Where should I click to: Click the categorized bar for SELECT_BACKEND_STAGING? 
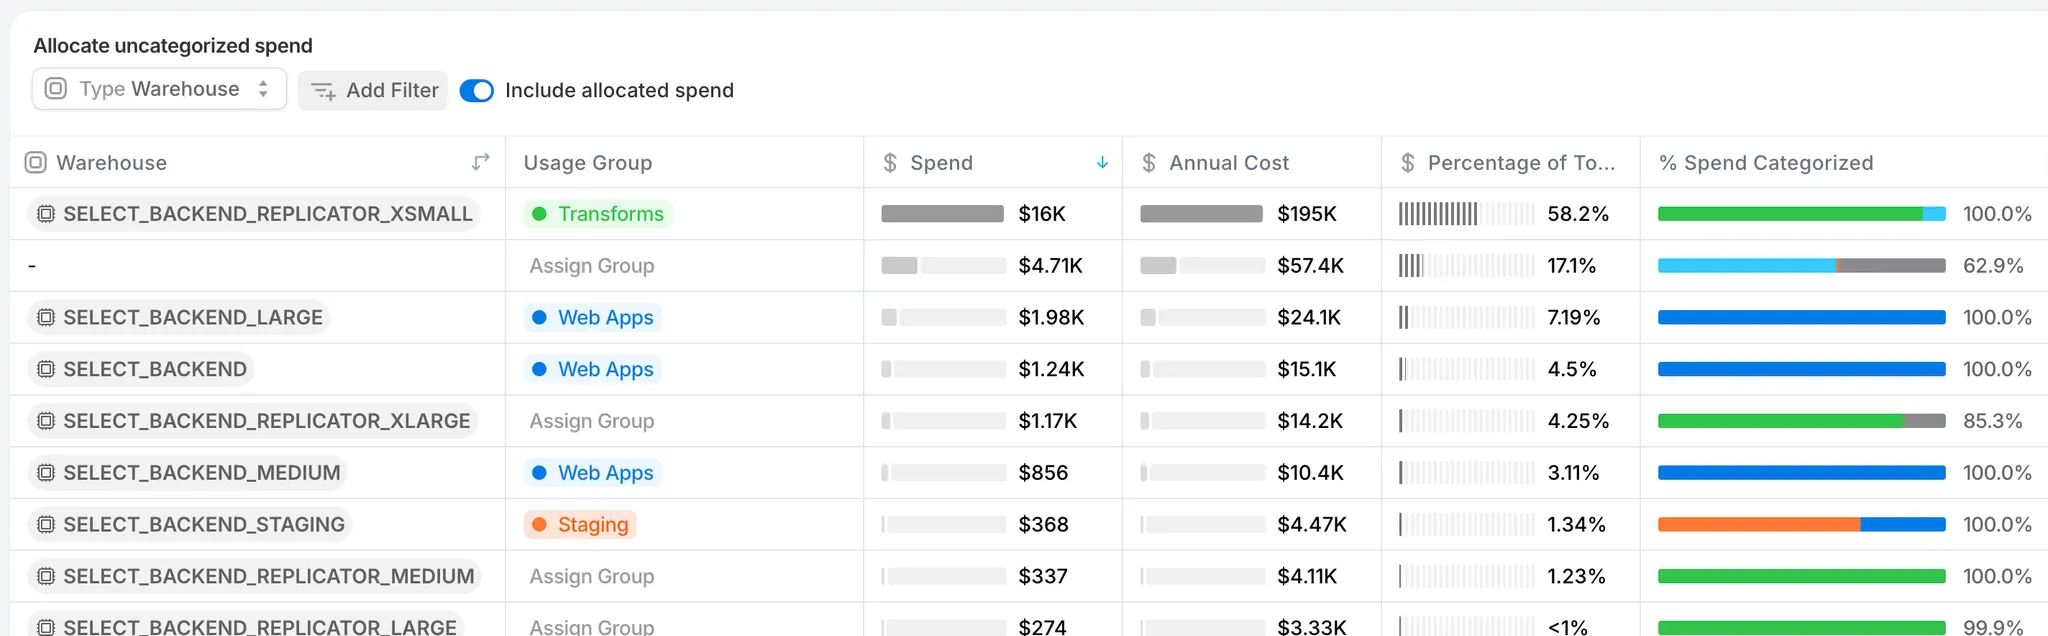point(1801,525)
